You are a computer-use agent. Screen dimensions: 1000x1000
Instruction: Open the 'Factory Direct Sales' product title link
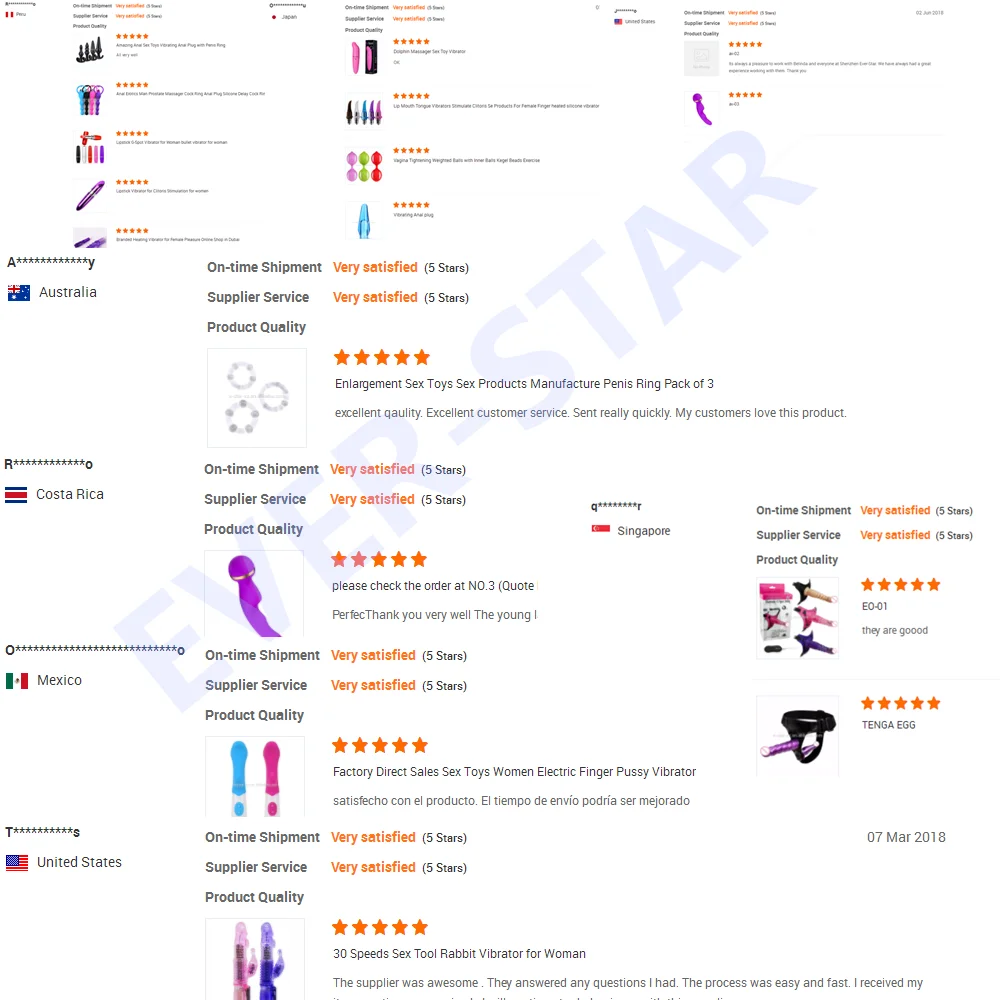point(514,772)
